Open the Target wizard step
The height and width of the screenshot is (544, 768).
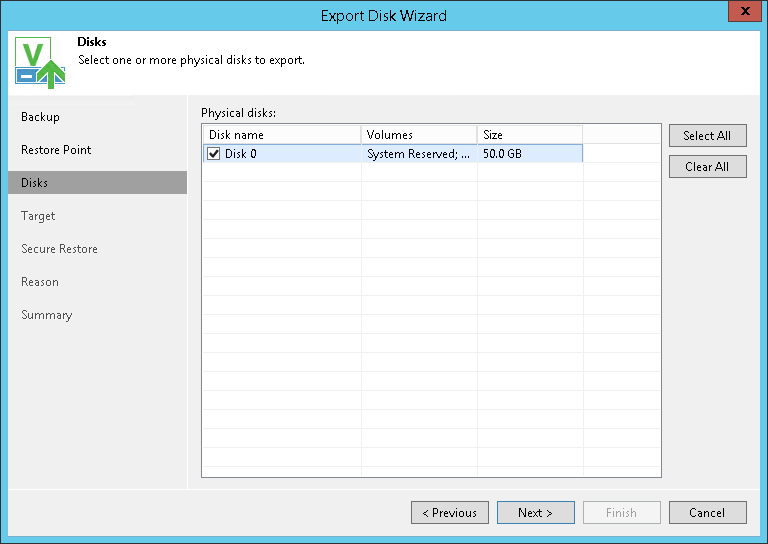pyautogui.click(x=38, y=216)
